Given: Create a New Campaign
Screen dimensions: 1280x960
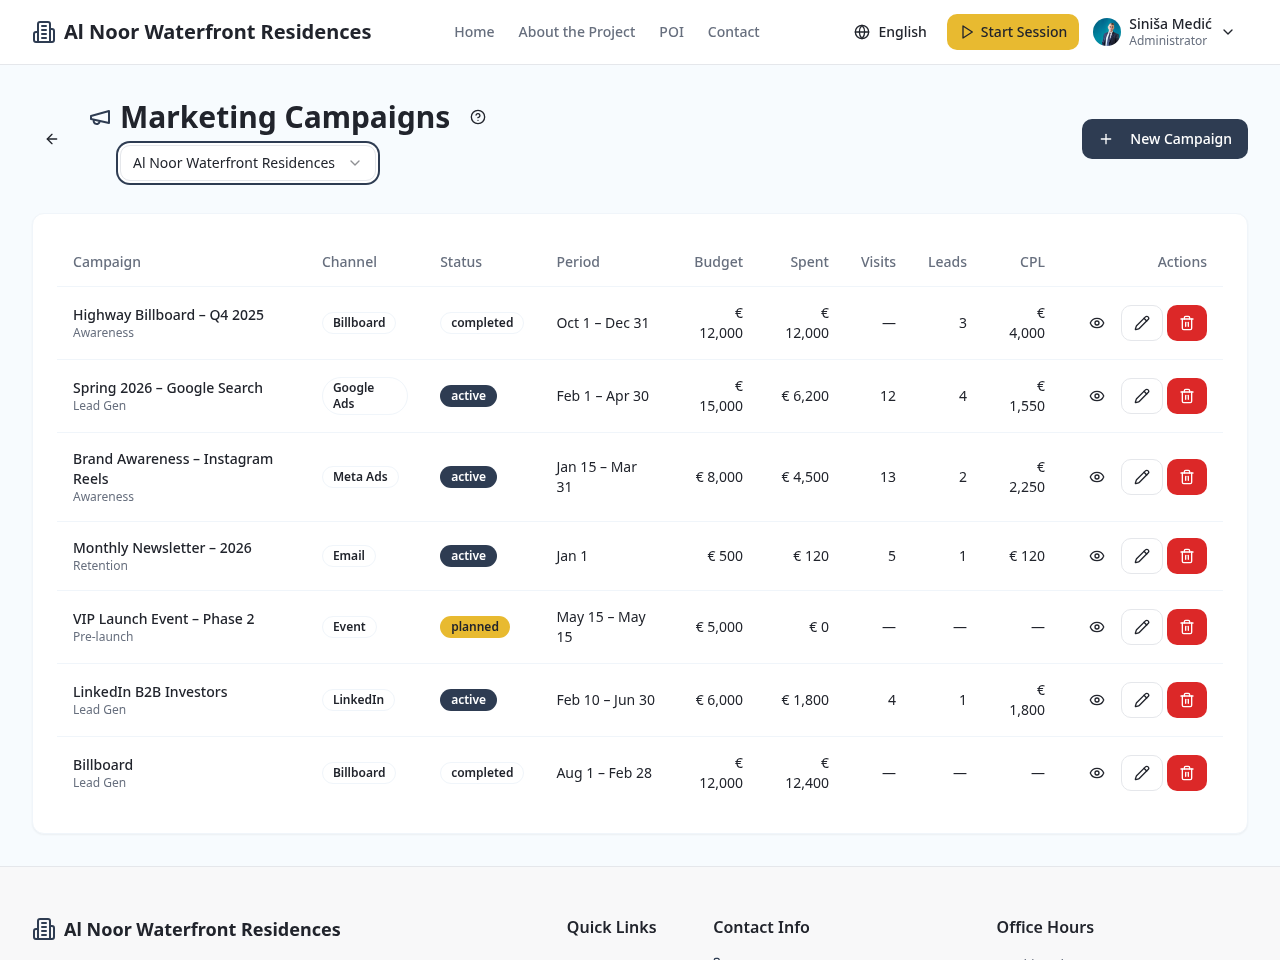Looking at the screenshot, I should (1165, 139).
